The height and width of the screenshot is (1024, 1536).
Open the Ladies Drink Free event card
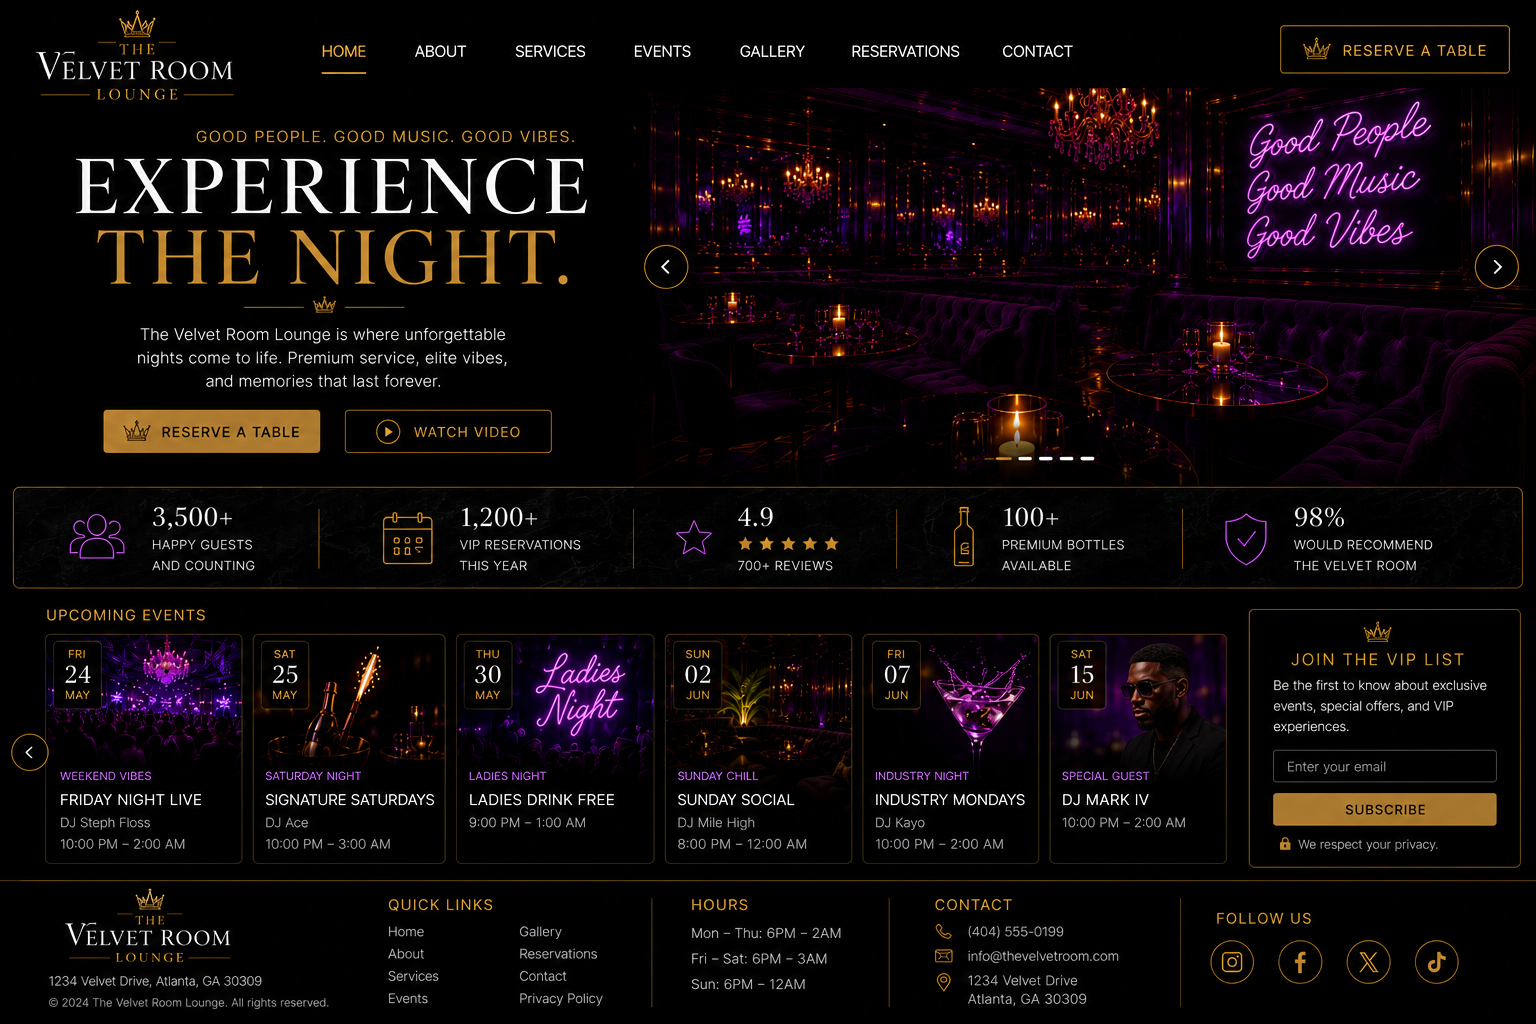(x=555, y=749)
